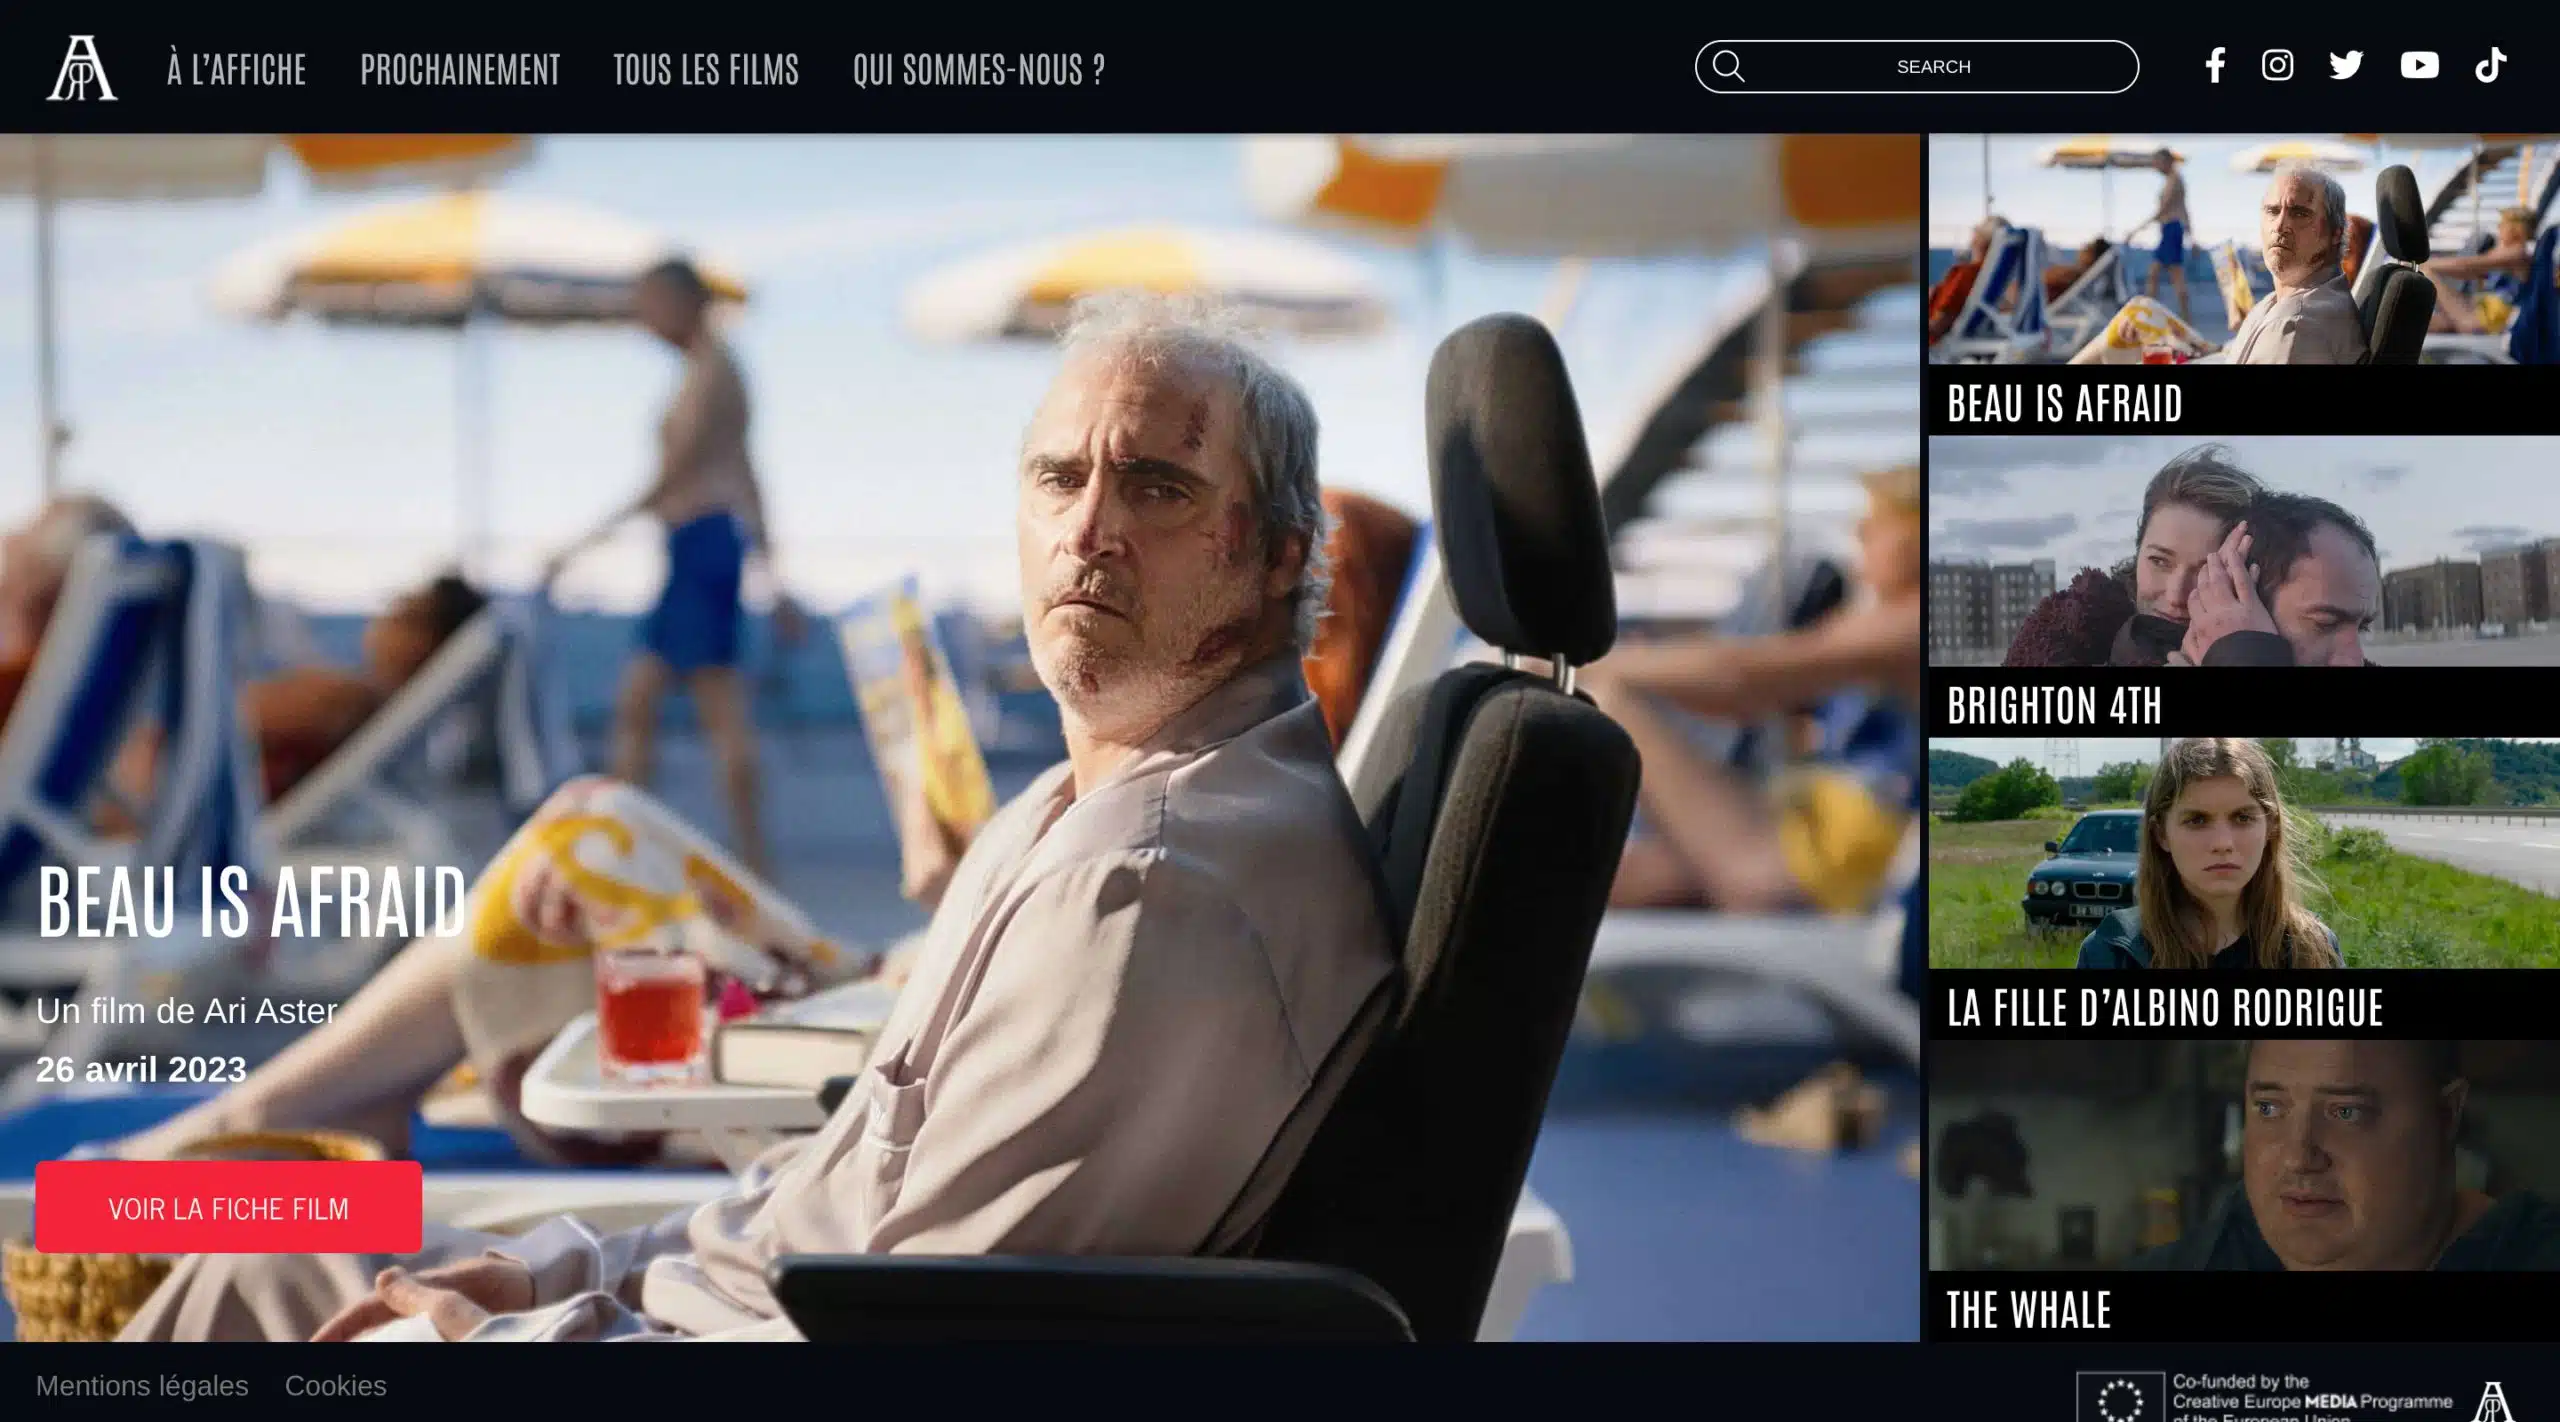Open the YouTube icon in the header

[2419, 66]
